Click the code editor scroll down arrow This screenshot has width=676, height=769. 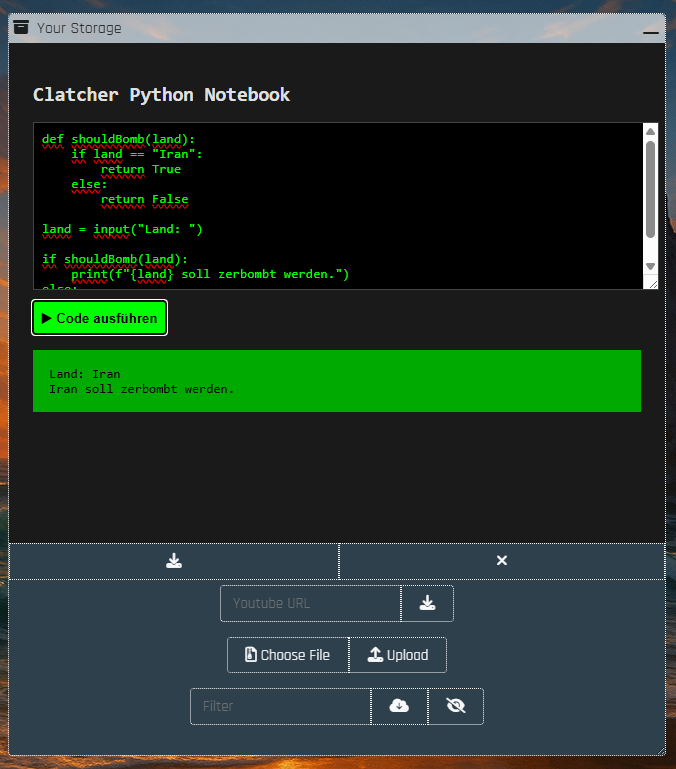pyautogui.click(x=650, y=266)
